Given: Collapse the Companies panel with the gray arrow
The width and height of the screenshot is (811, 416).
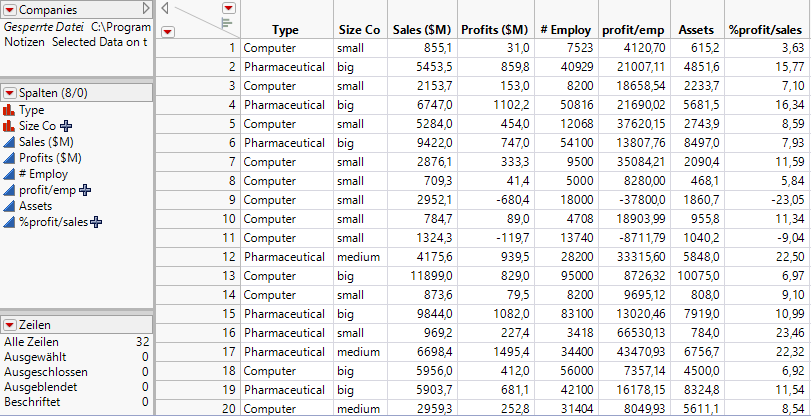Looking at the screenshot, I should 146,8.
